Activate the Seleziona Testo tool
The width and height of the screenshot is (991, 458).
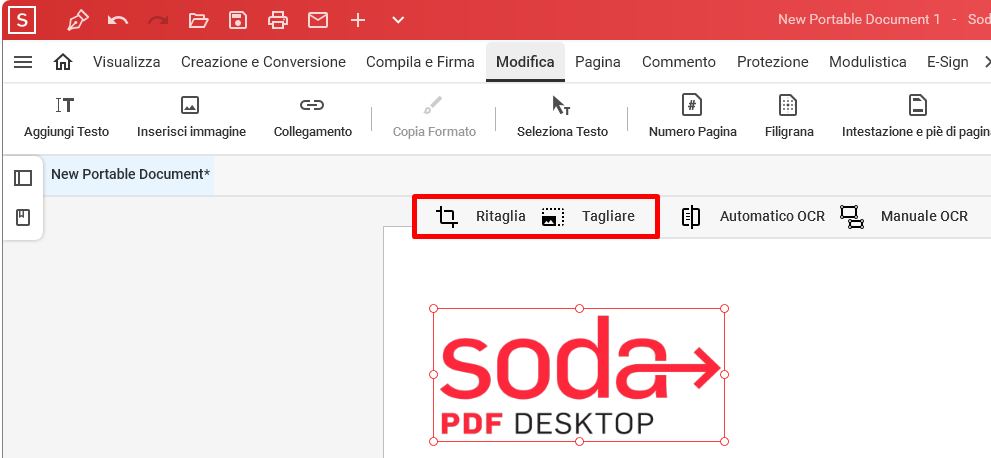[562, 117]
